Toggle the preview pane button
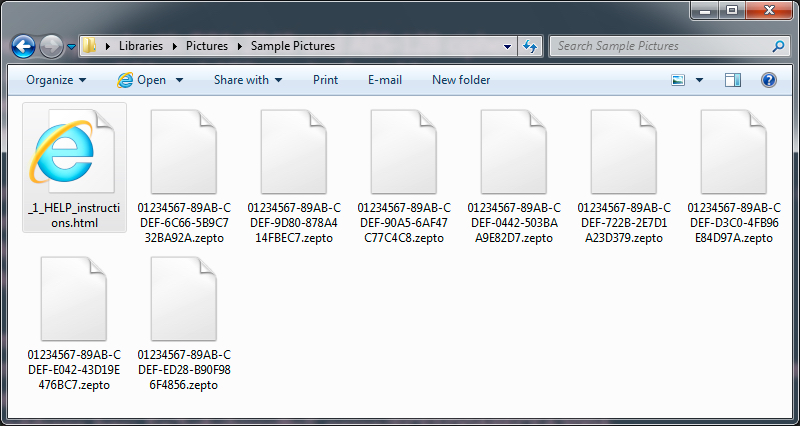The width and height of the screenshot is (800, 426). [x=733, y=80]
